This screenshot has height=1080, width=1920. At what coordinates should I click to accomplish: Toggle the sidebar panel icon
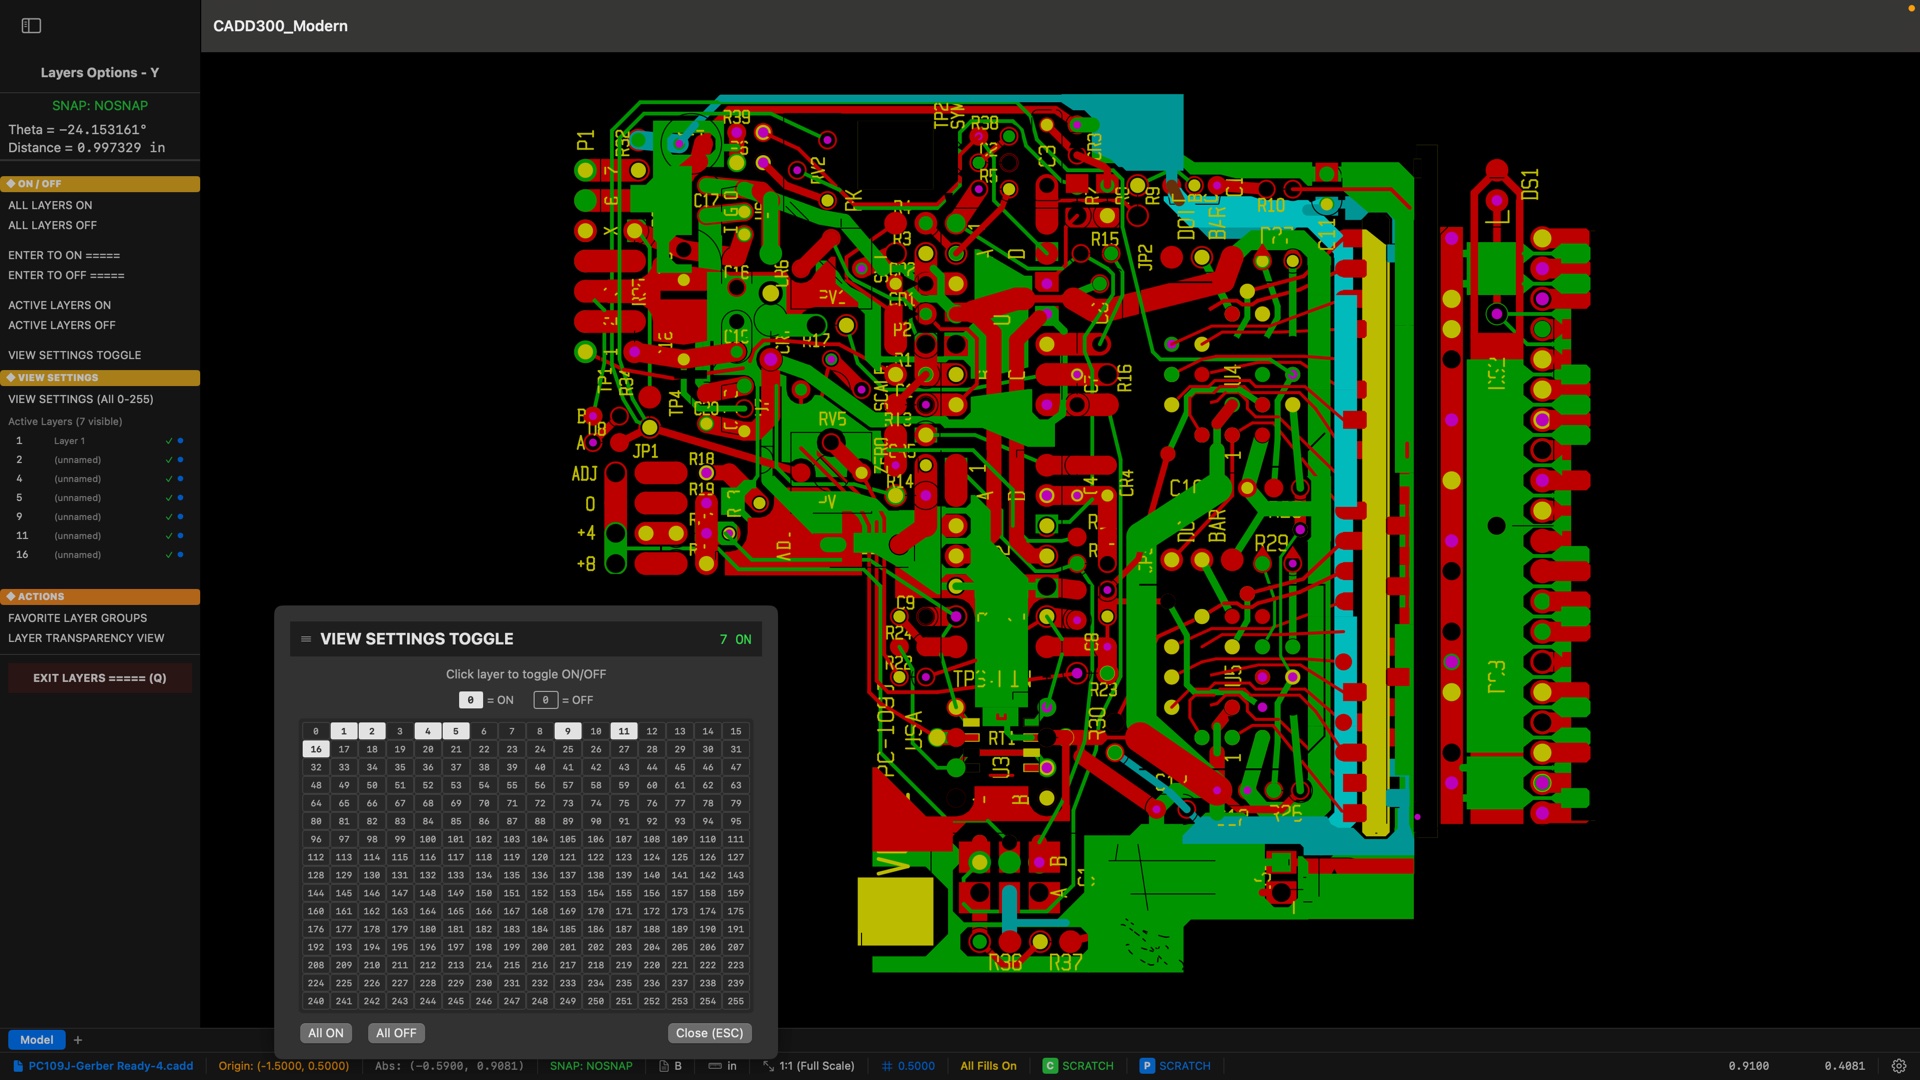click(31, 26)
